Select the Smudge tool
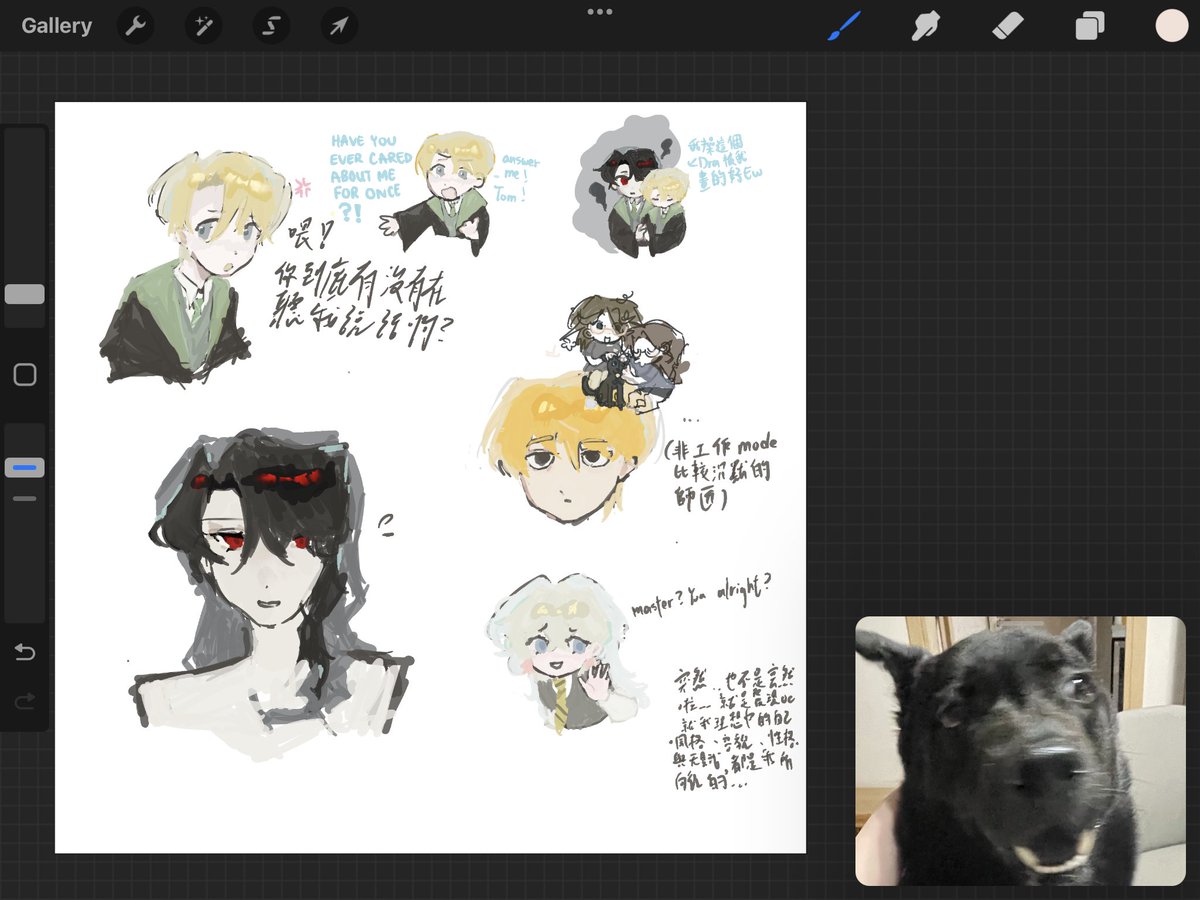 click(x=927, y=26)
